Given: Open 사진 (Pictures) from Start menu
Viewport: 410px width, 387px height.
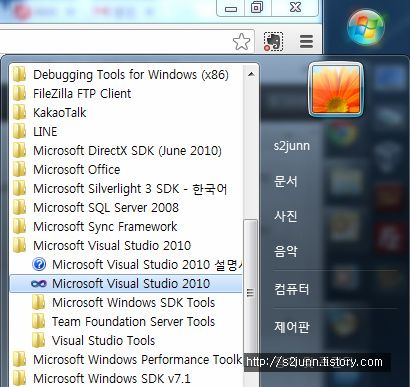Looking at the screenshot, I should (285, 216).
